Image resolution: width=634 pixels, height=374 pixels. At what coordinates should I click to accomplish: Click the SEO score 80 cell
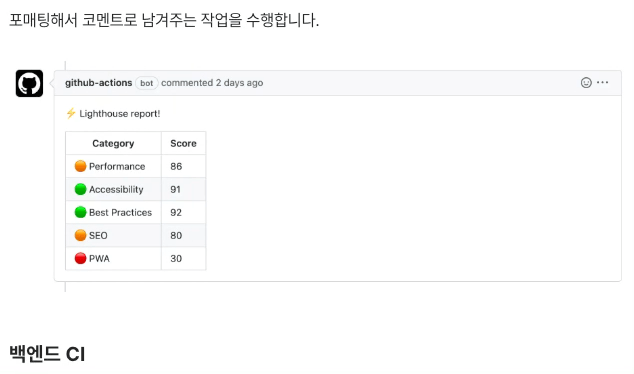pyautogui.click(x=184, y=235)
